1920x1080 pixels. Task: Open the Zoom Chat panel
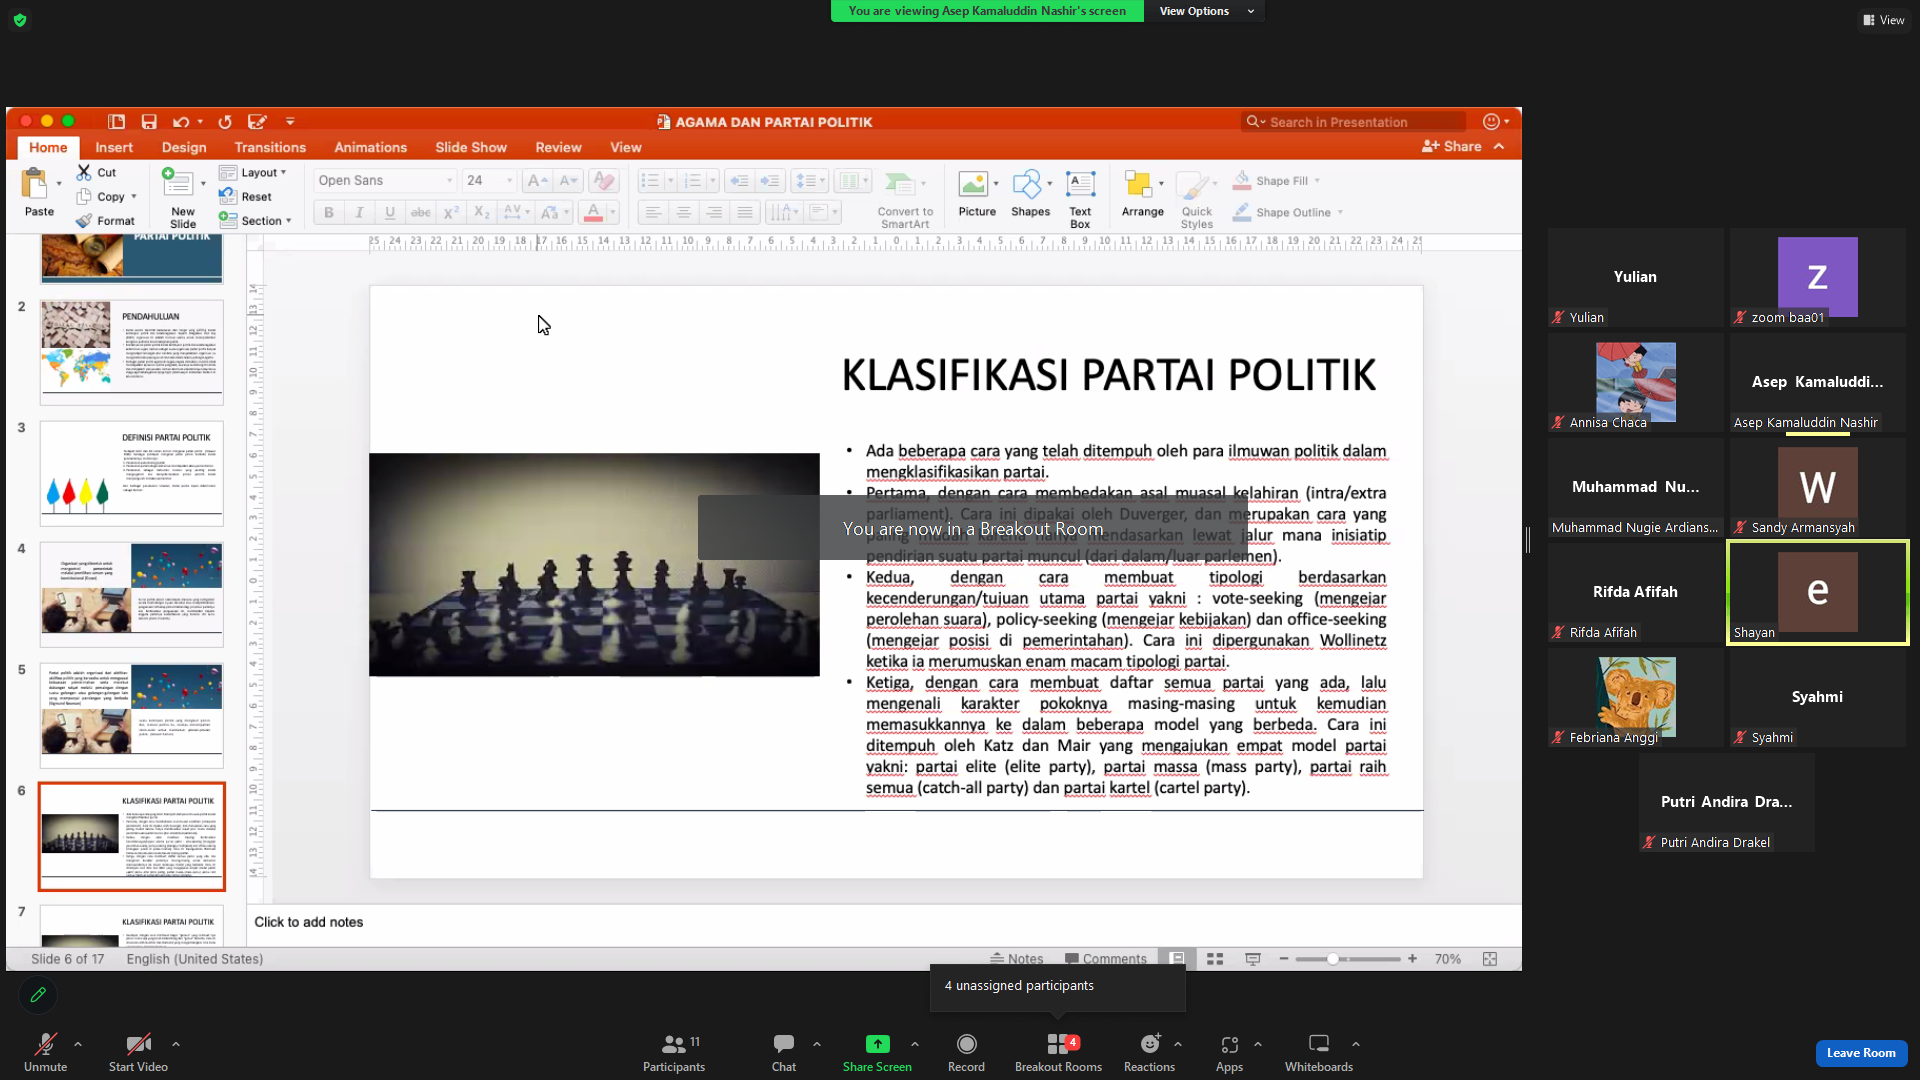(x=784, y=1052)
